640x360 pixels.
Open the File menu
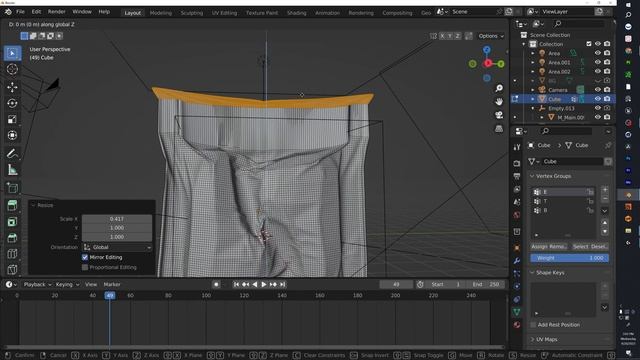pyautogui.click(x=20, y=12)
